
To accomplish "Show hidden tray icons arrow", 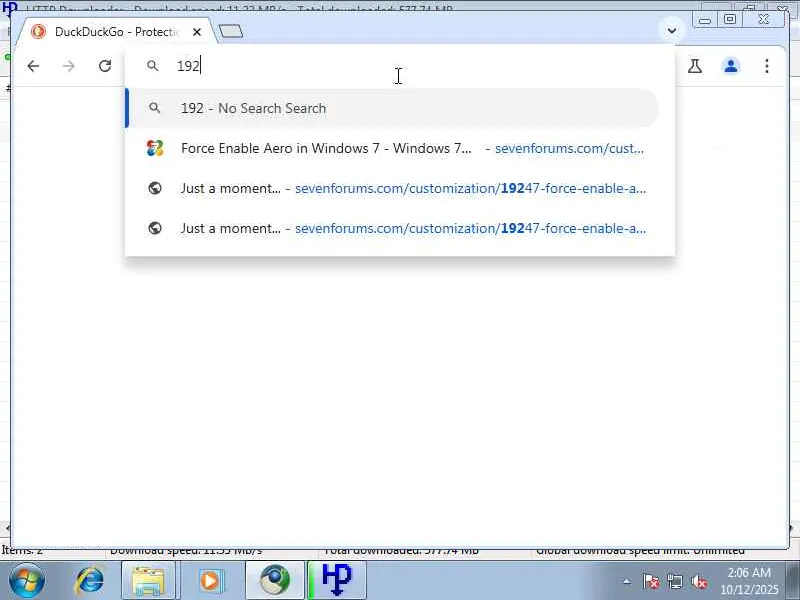I will click(627, 582).
